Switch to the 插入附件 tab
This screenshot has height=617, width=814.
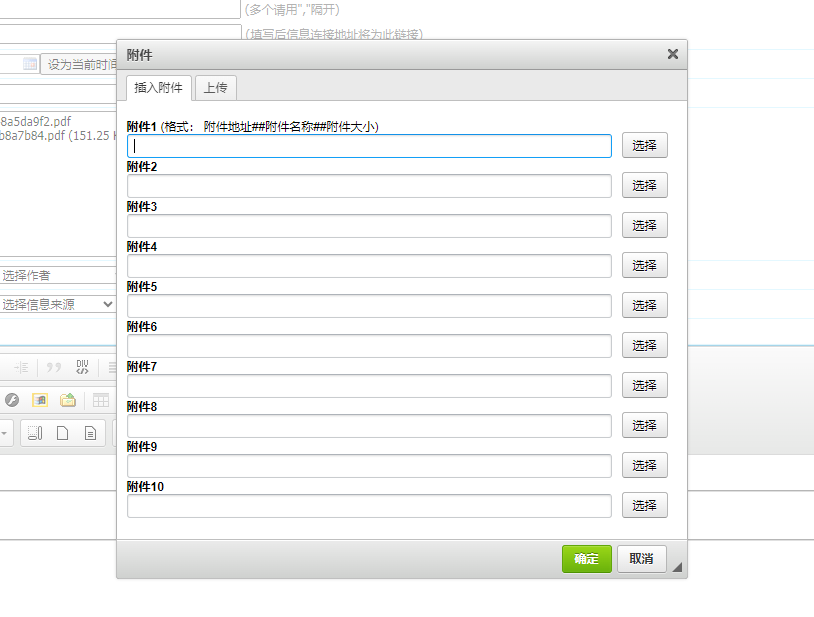[x=159, y=88]
